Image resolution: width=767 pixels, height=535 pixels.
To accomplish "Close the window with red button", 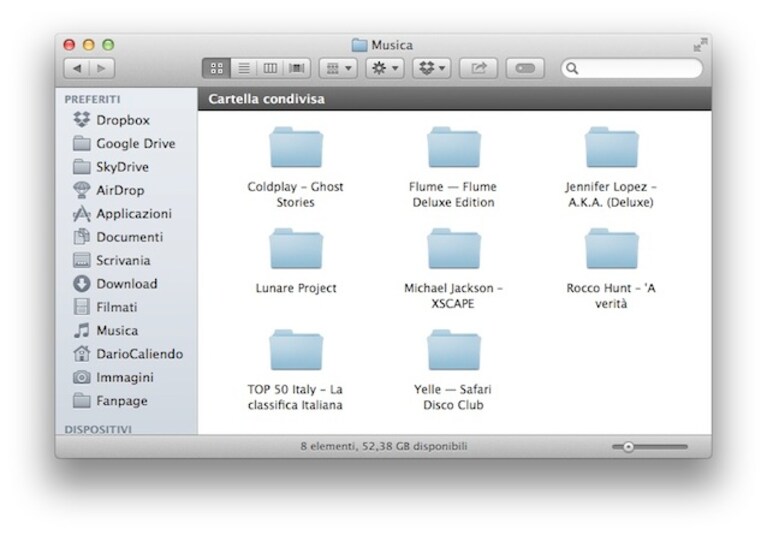I will point(69,45).
